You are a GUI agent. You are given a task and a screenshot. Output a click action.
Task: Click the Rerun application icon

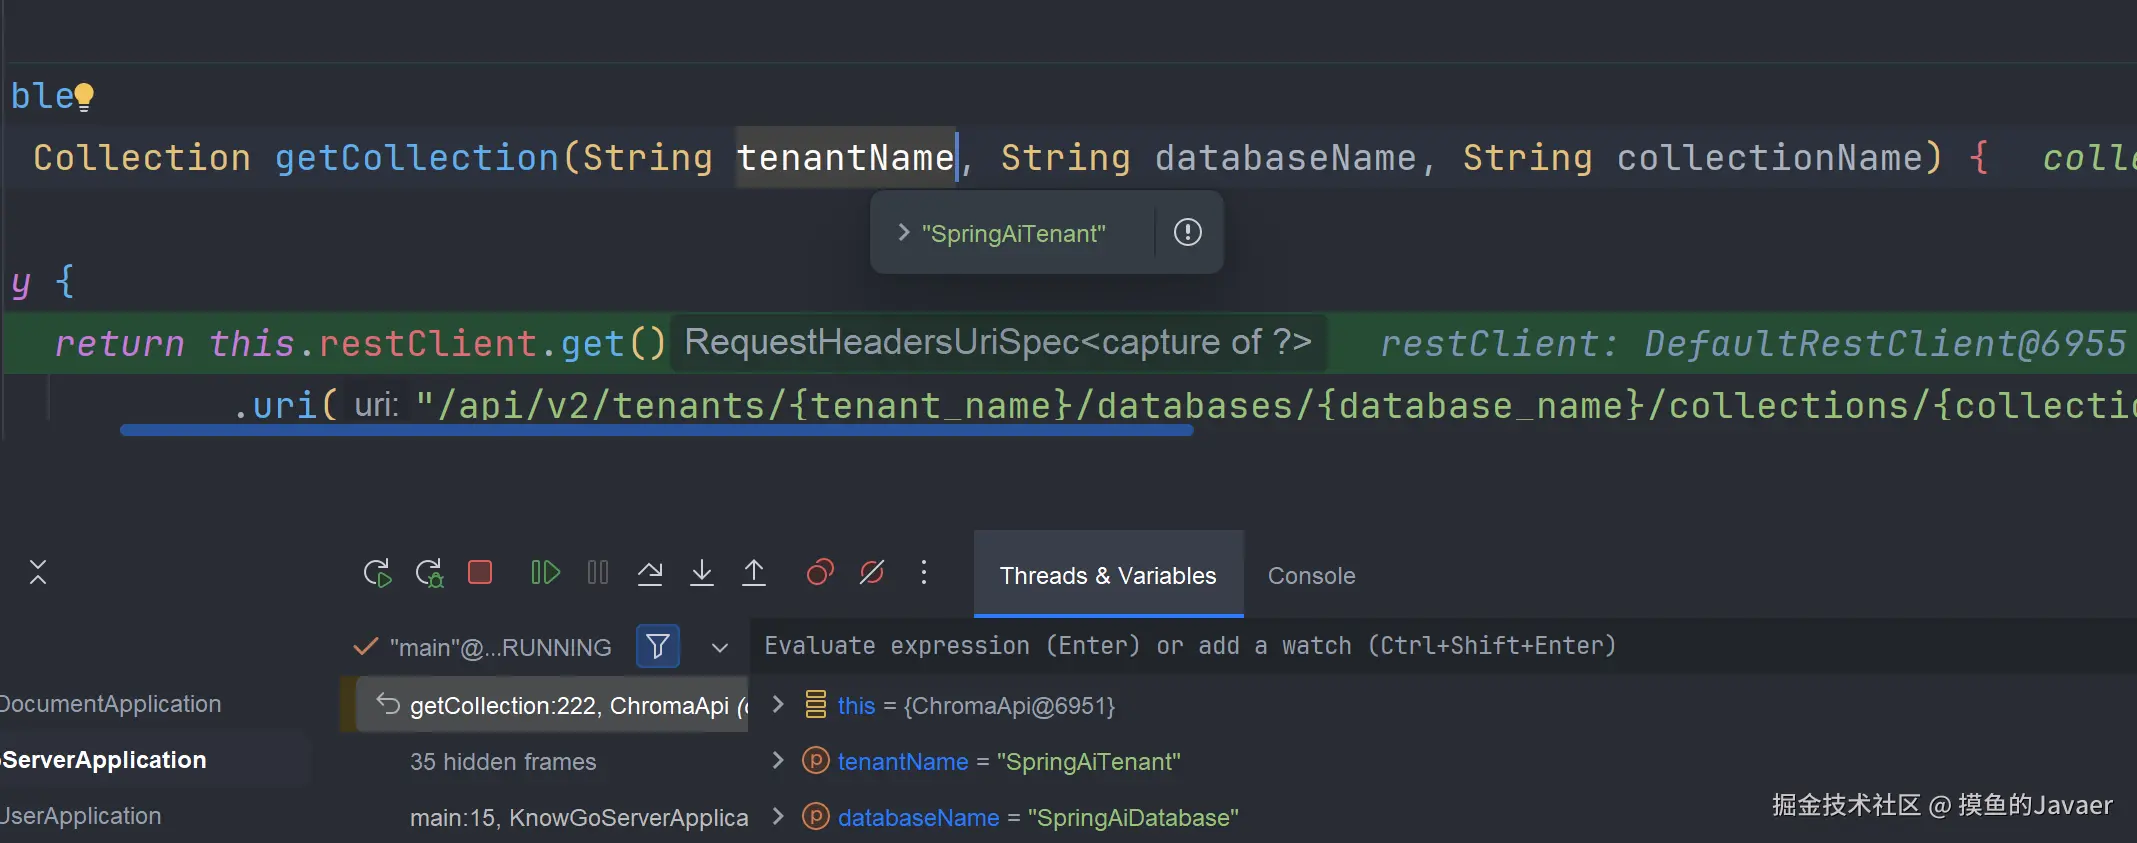377,573
